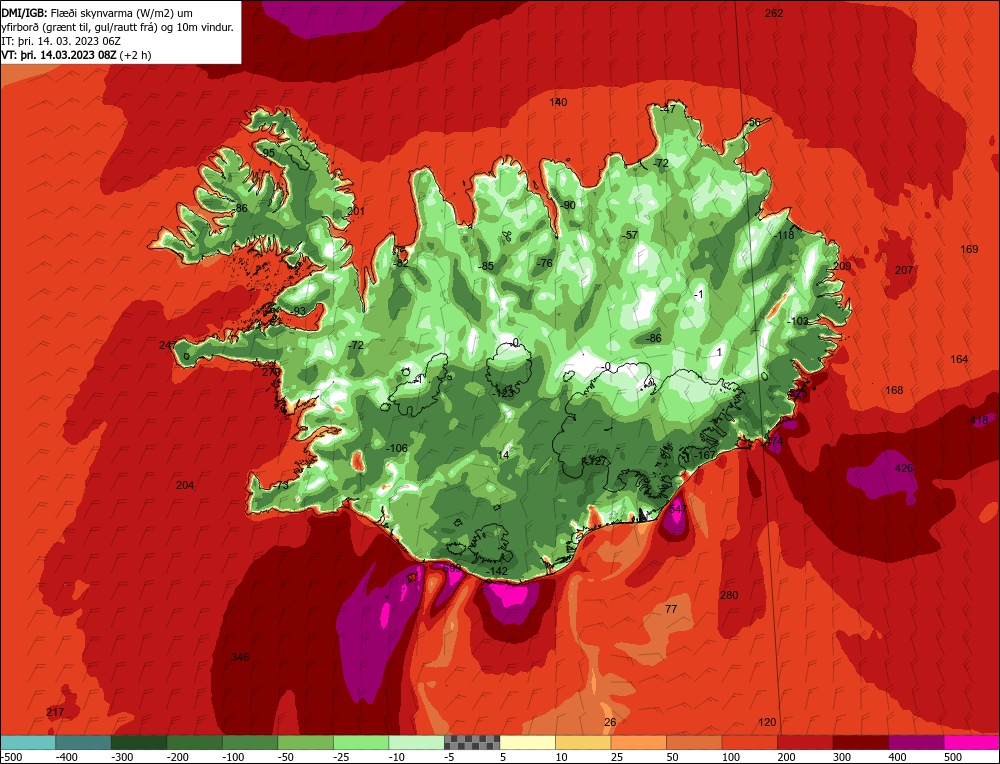The width and height of the screenshot is (1000, 764).
Task: Click the 169 value near the right edge
Action: click(x=969, y=249)
